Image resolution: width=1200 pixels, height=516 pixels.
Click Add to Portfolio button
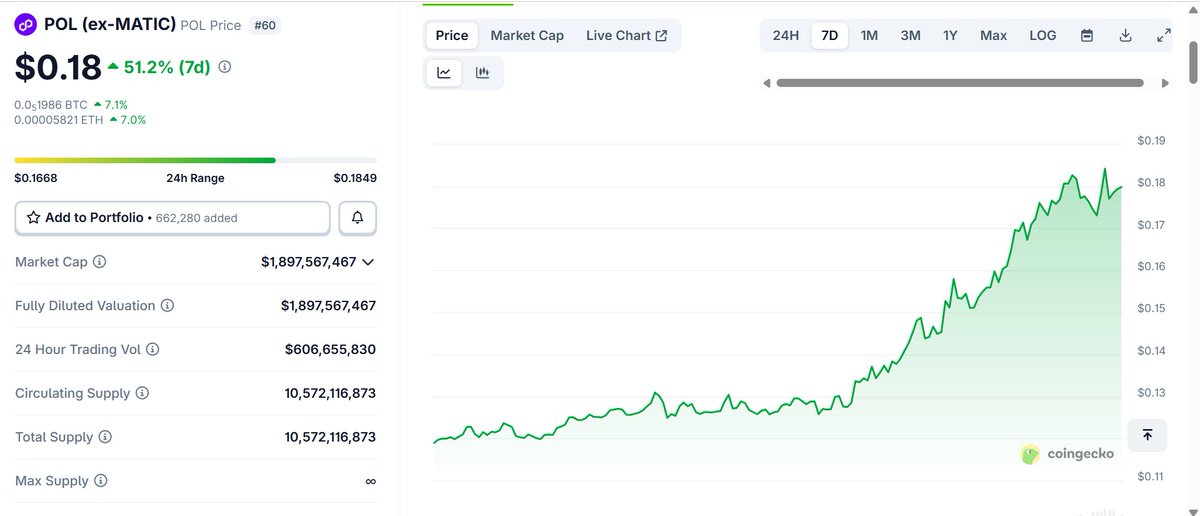click(x=172, y=217)
